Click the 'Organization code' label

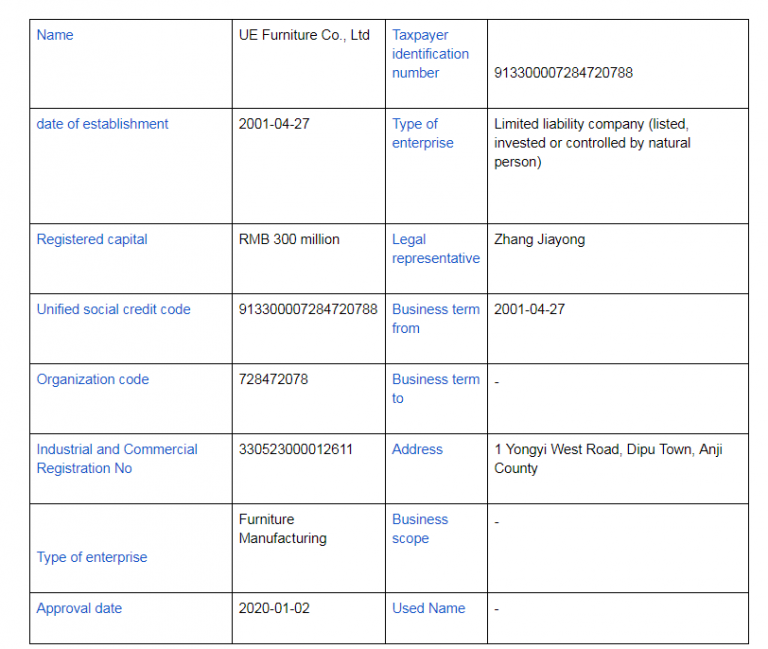[x=93, y=380]
